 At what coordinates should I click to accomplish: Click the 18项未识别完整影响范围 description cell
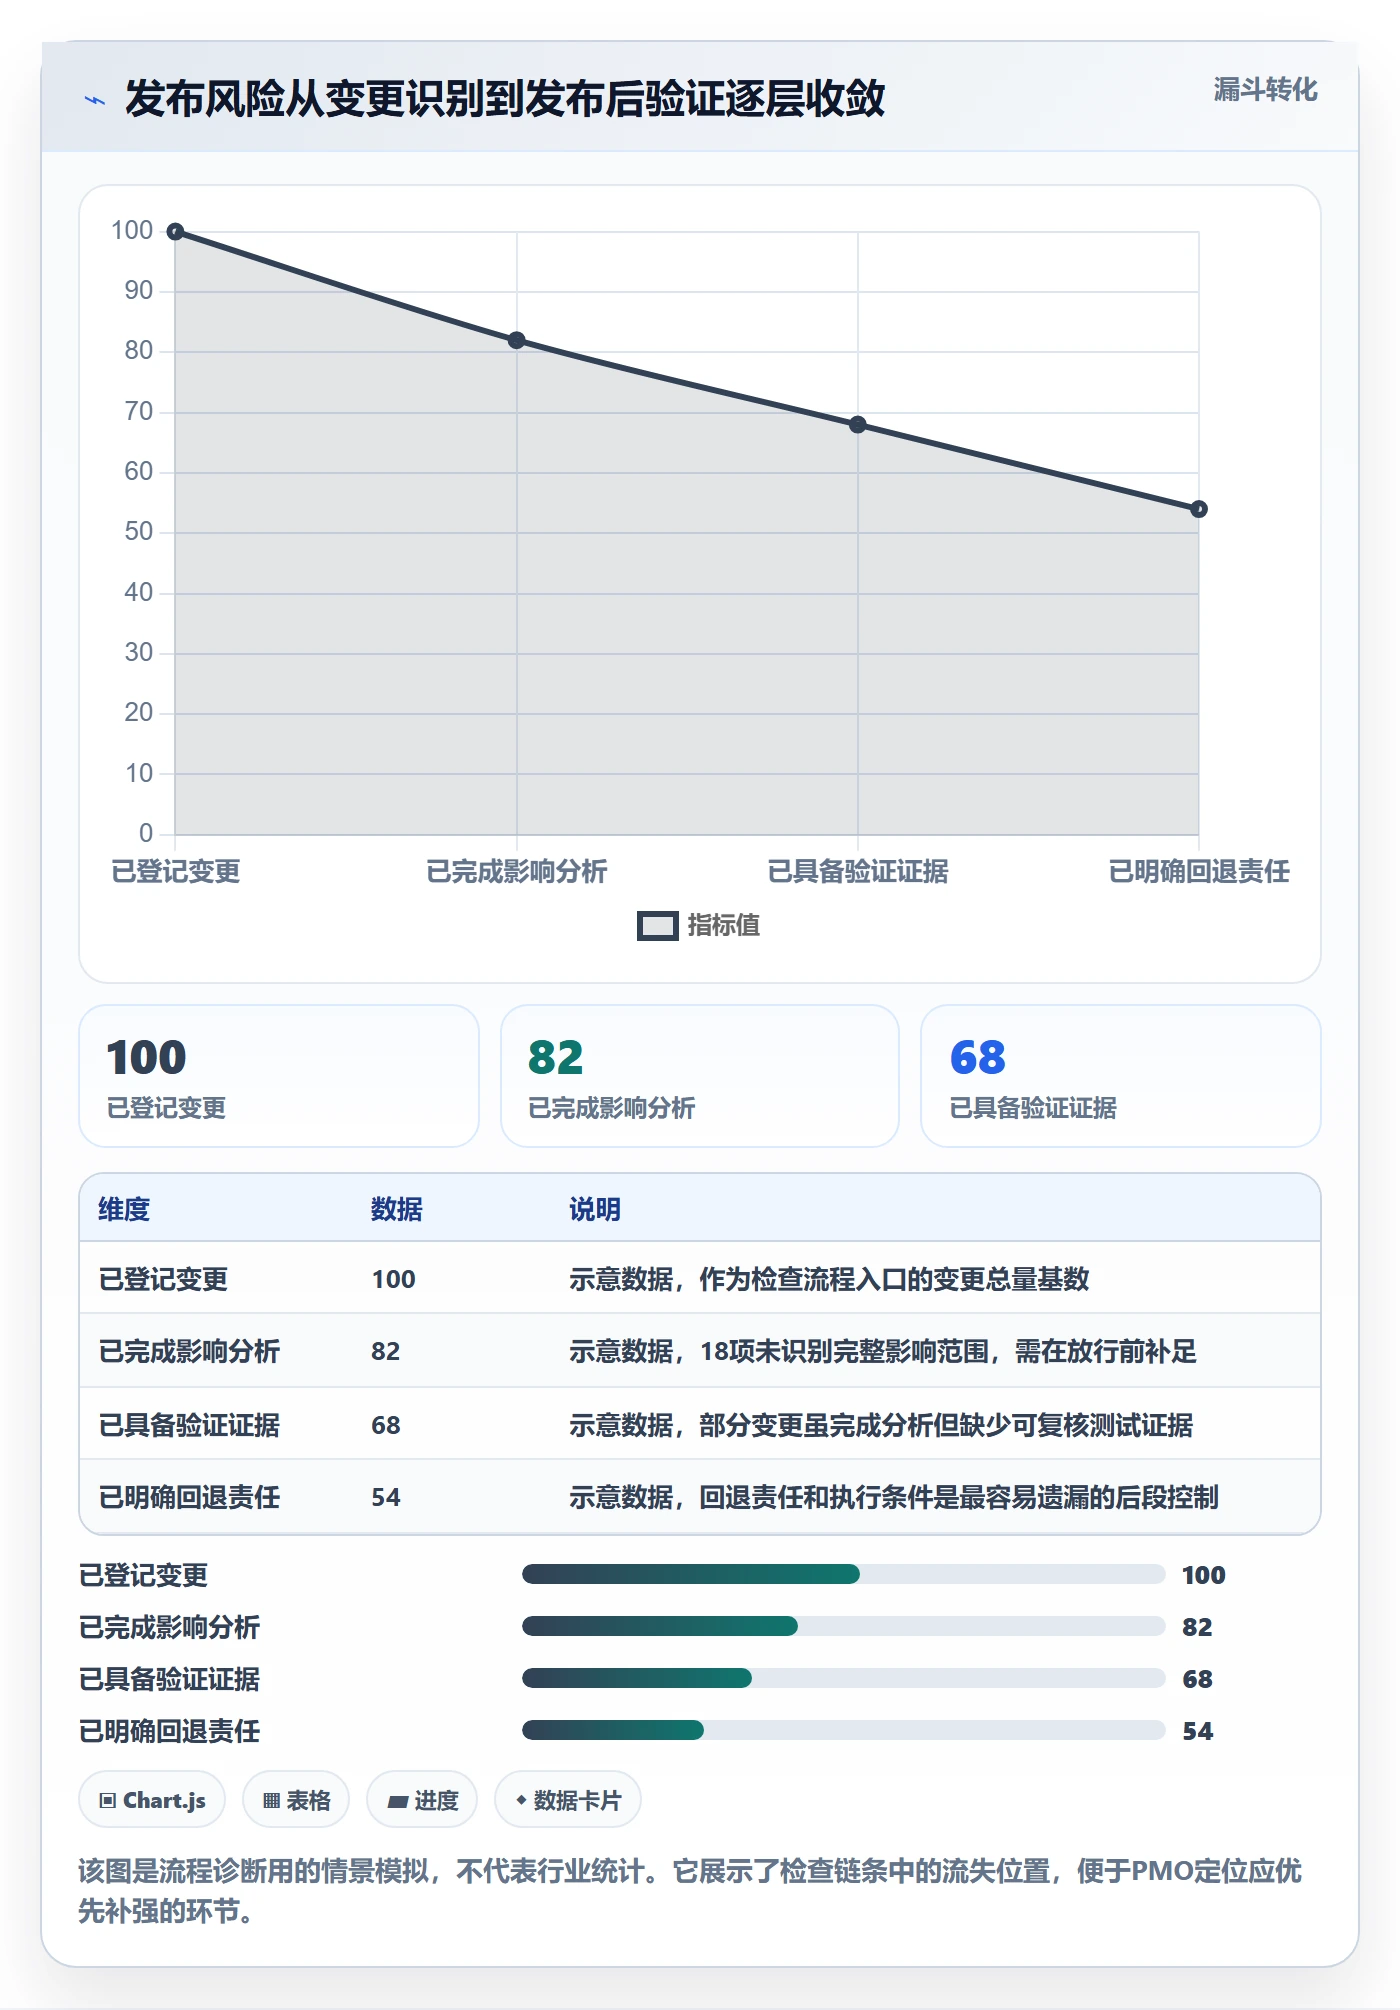(x=883, y=1351)
